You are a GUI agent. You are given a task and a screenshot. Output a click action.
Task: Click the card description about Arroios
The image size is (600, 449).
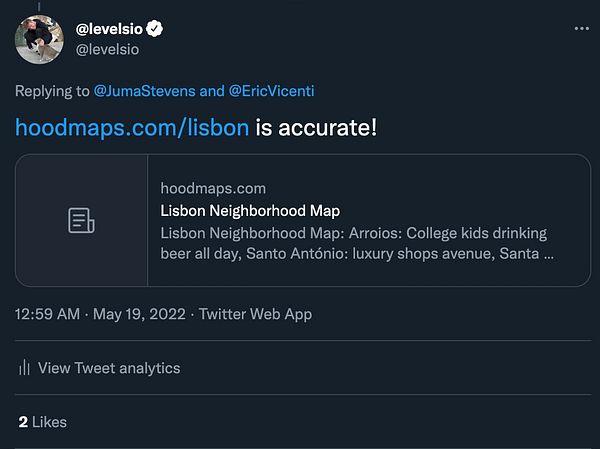click(356, 243)
